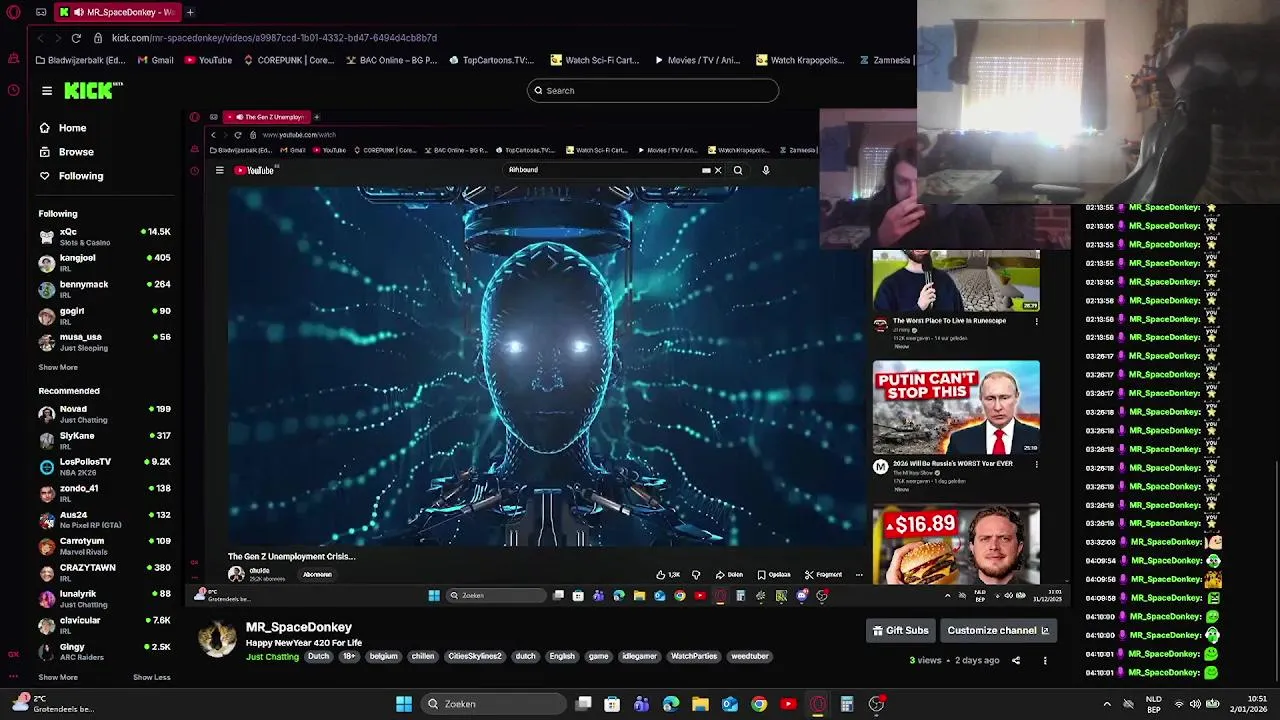Open the Bladwijzerbalk bookmarks folder
Image resolution: width=1280 pixels, height=720 pixels.
pos(80,60)
